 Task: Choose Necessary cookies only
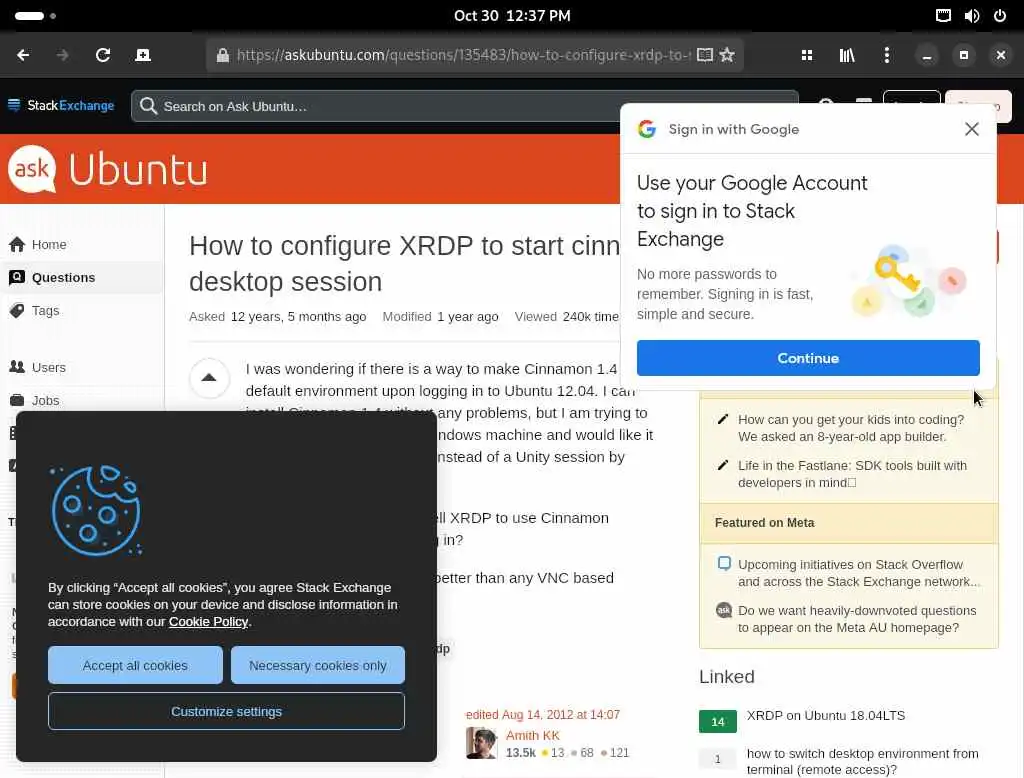(317, 665)
